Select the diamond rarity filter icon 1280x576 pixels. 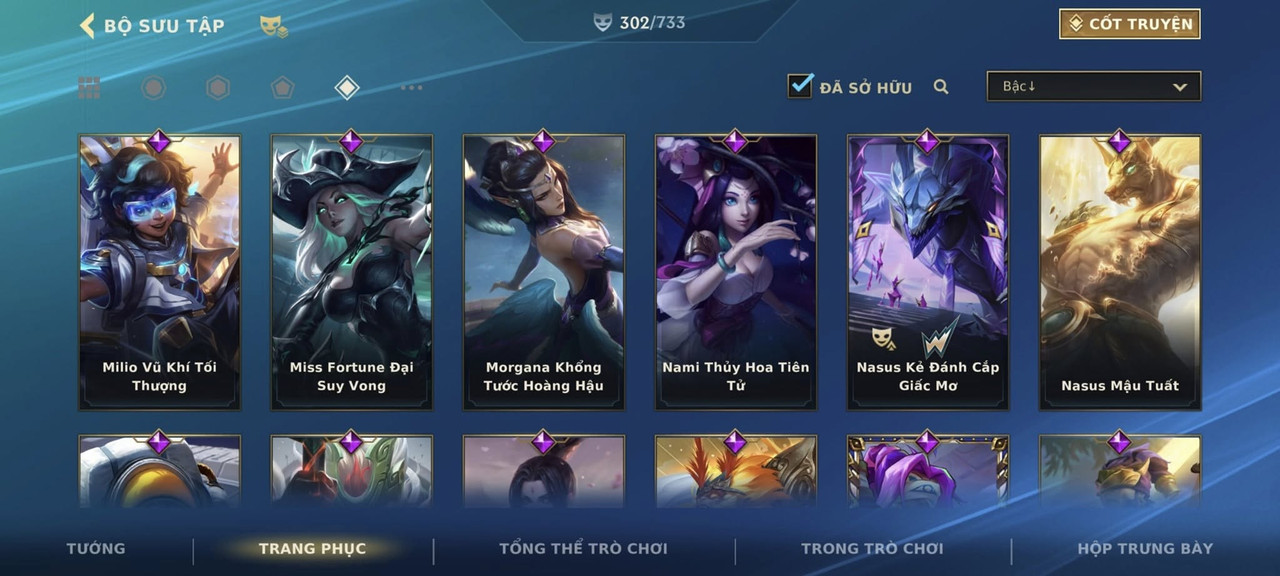pos(346,88)
